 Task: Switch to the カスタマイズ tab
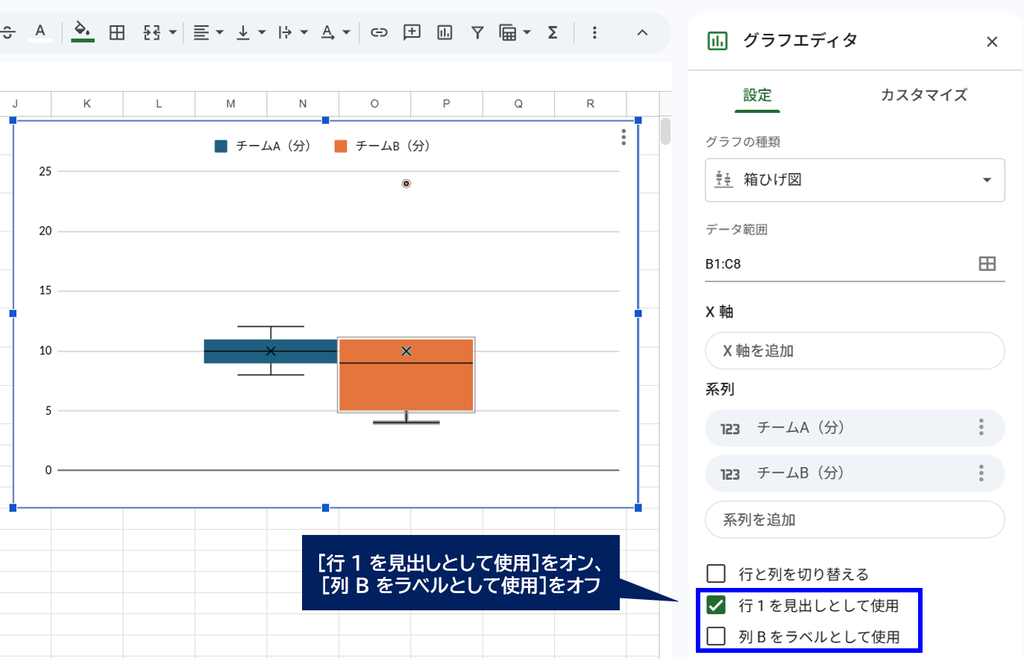[923, 95]
